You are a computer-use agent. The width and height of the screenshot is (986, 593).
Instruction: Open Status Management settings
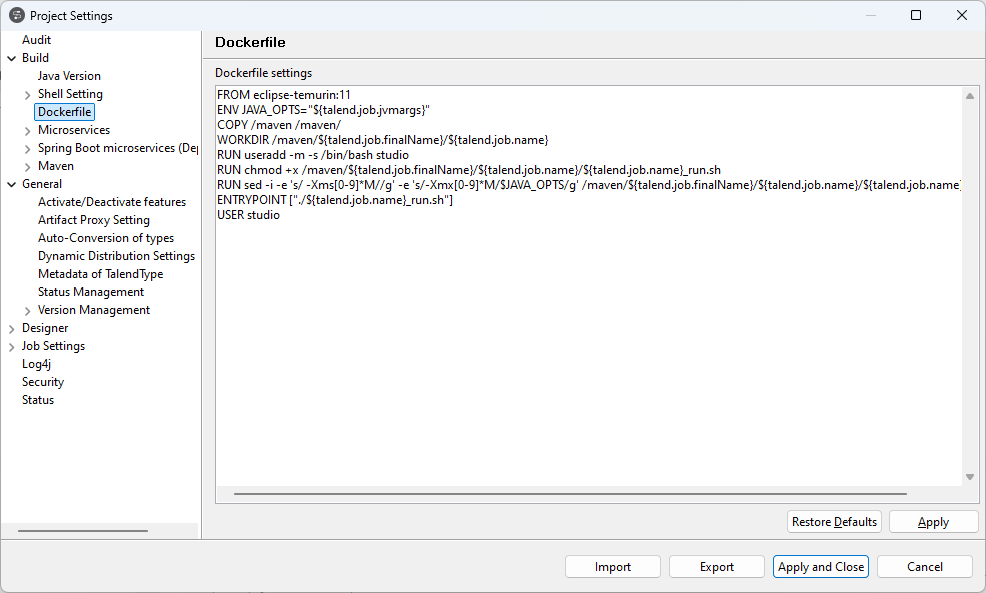tap(88, 291)
